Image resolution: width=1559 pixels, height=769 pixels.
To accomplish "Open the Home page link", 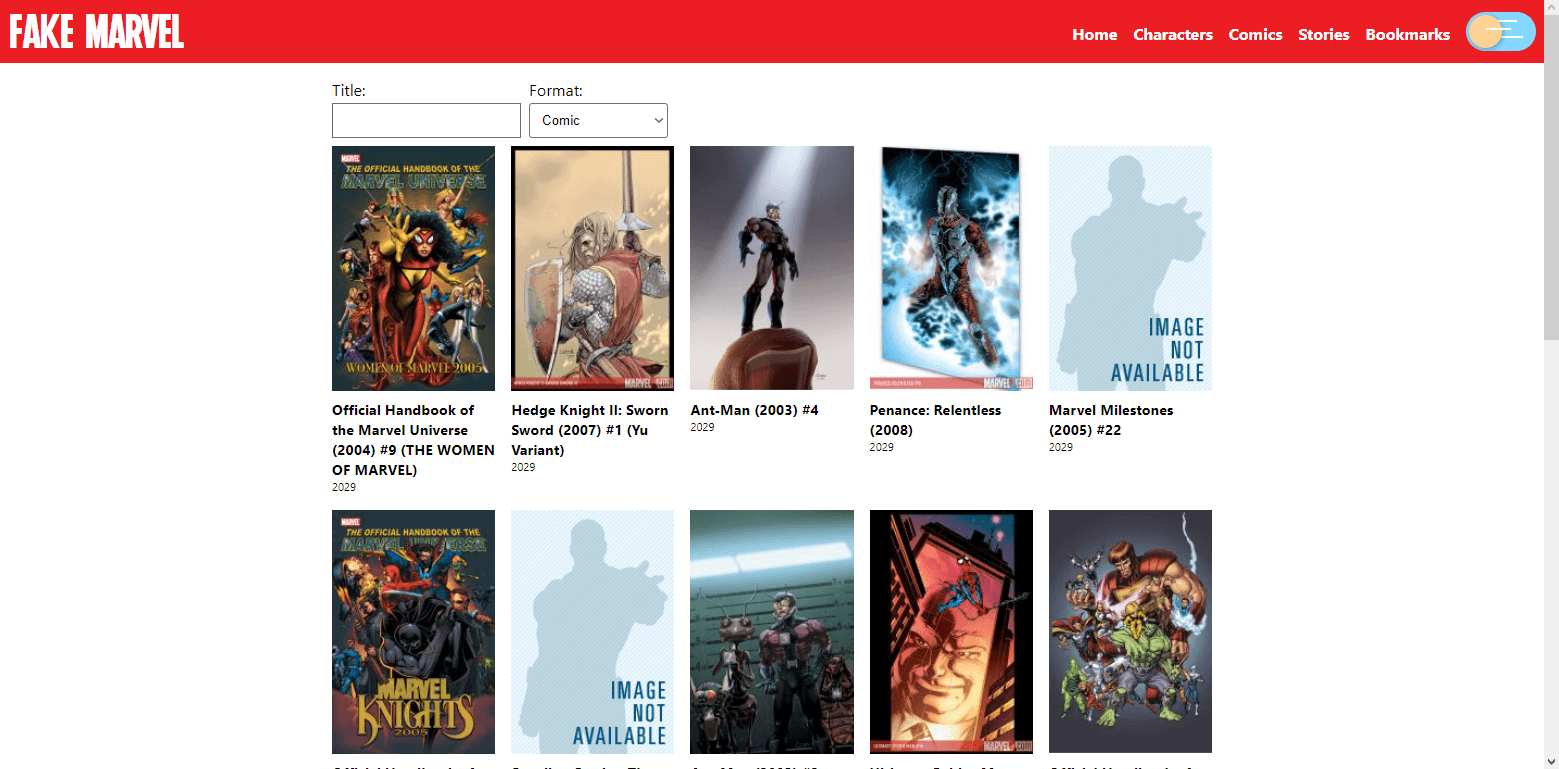I will pyautogui.click(x=1094, y=34).
